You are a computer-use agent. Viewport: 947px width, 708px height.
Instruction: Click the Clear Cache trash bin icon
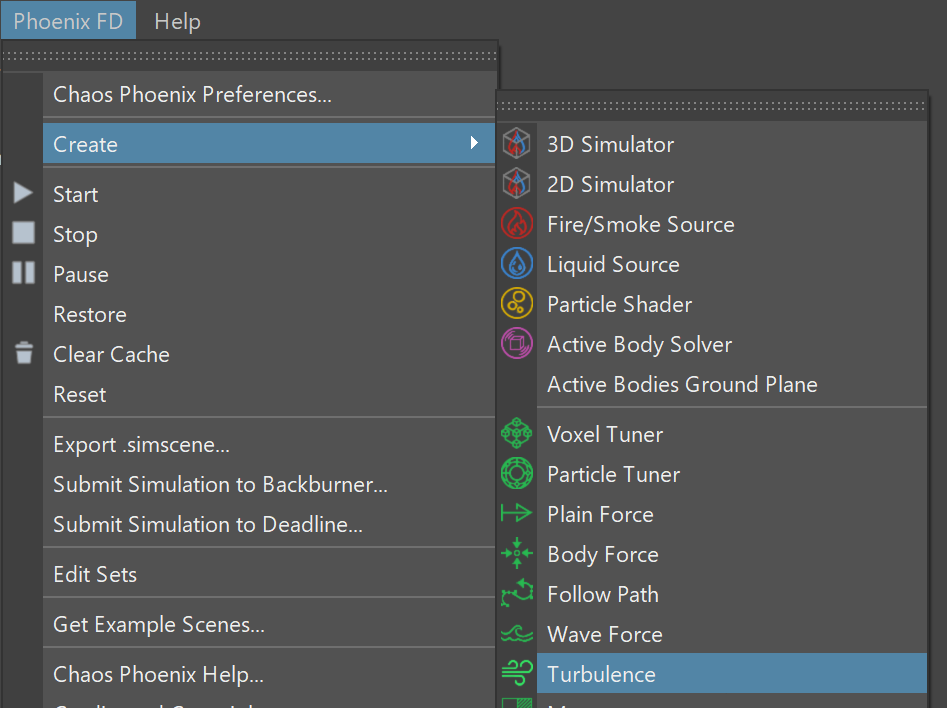pos(24,353)
